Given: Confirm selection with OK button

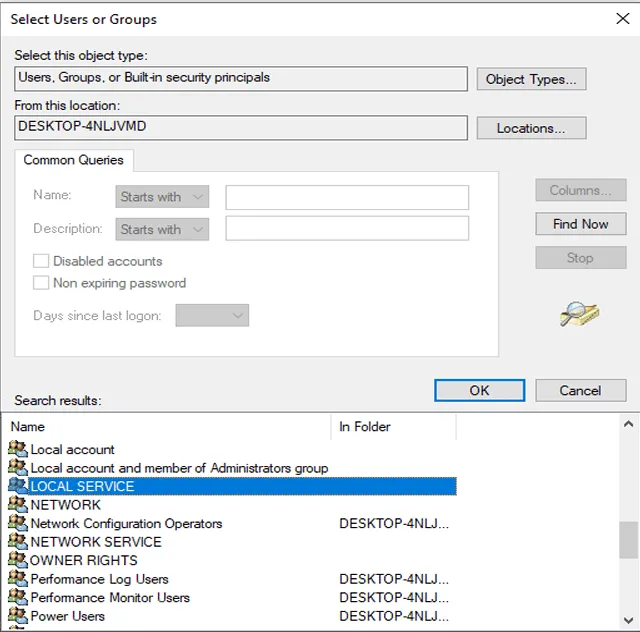Looking at the screenshot, I should tap(480, 391).
